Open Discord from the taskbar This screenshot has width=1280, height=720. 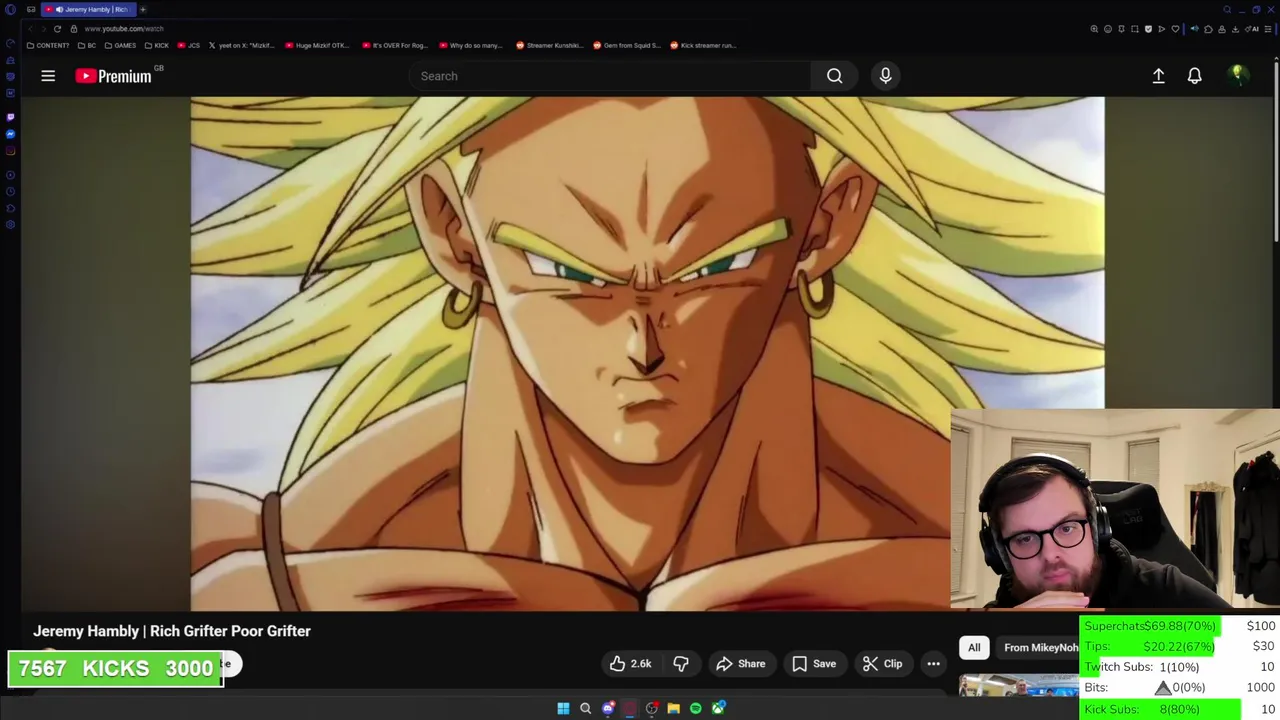pyautogui.click(x=608, y=708)
